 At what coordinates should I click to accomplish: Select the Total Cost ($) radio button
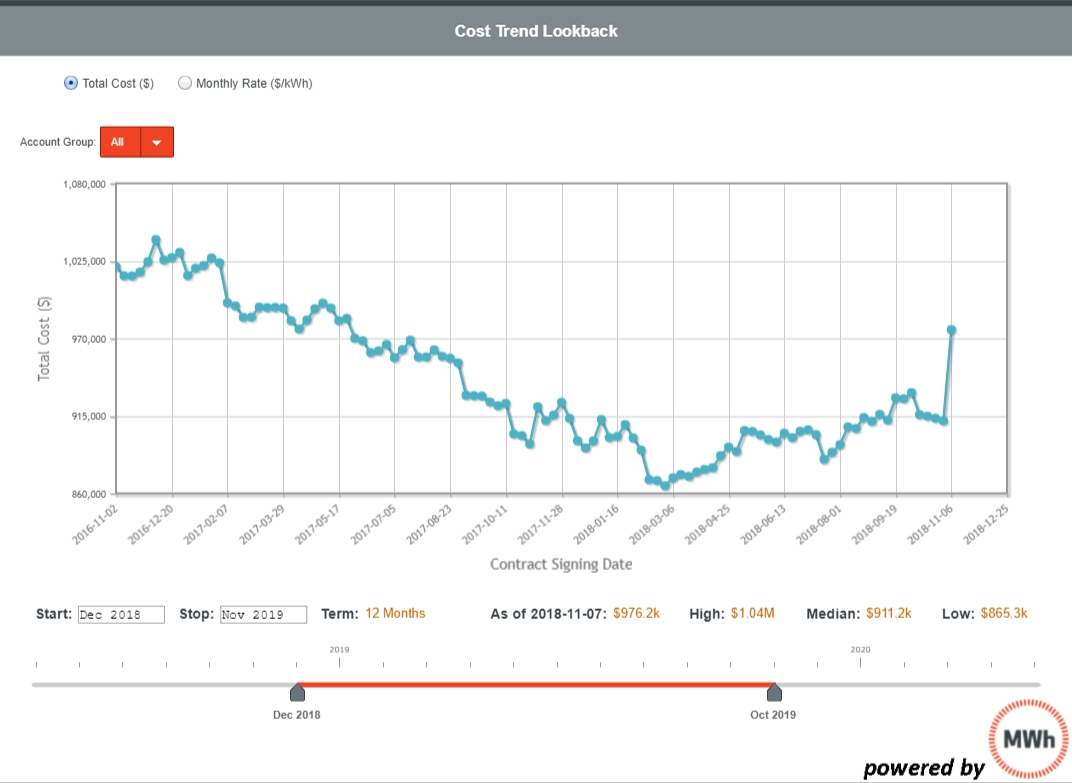point(70,83)
